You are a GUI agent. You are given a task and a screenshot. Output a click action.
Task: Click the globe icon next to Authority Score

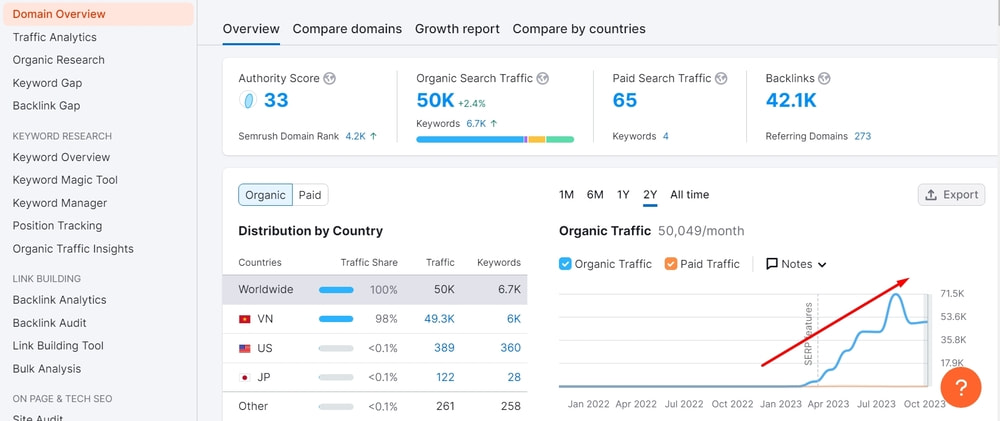pos(329,78)
